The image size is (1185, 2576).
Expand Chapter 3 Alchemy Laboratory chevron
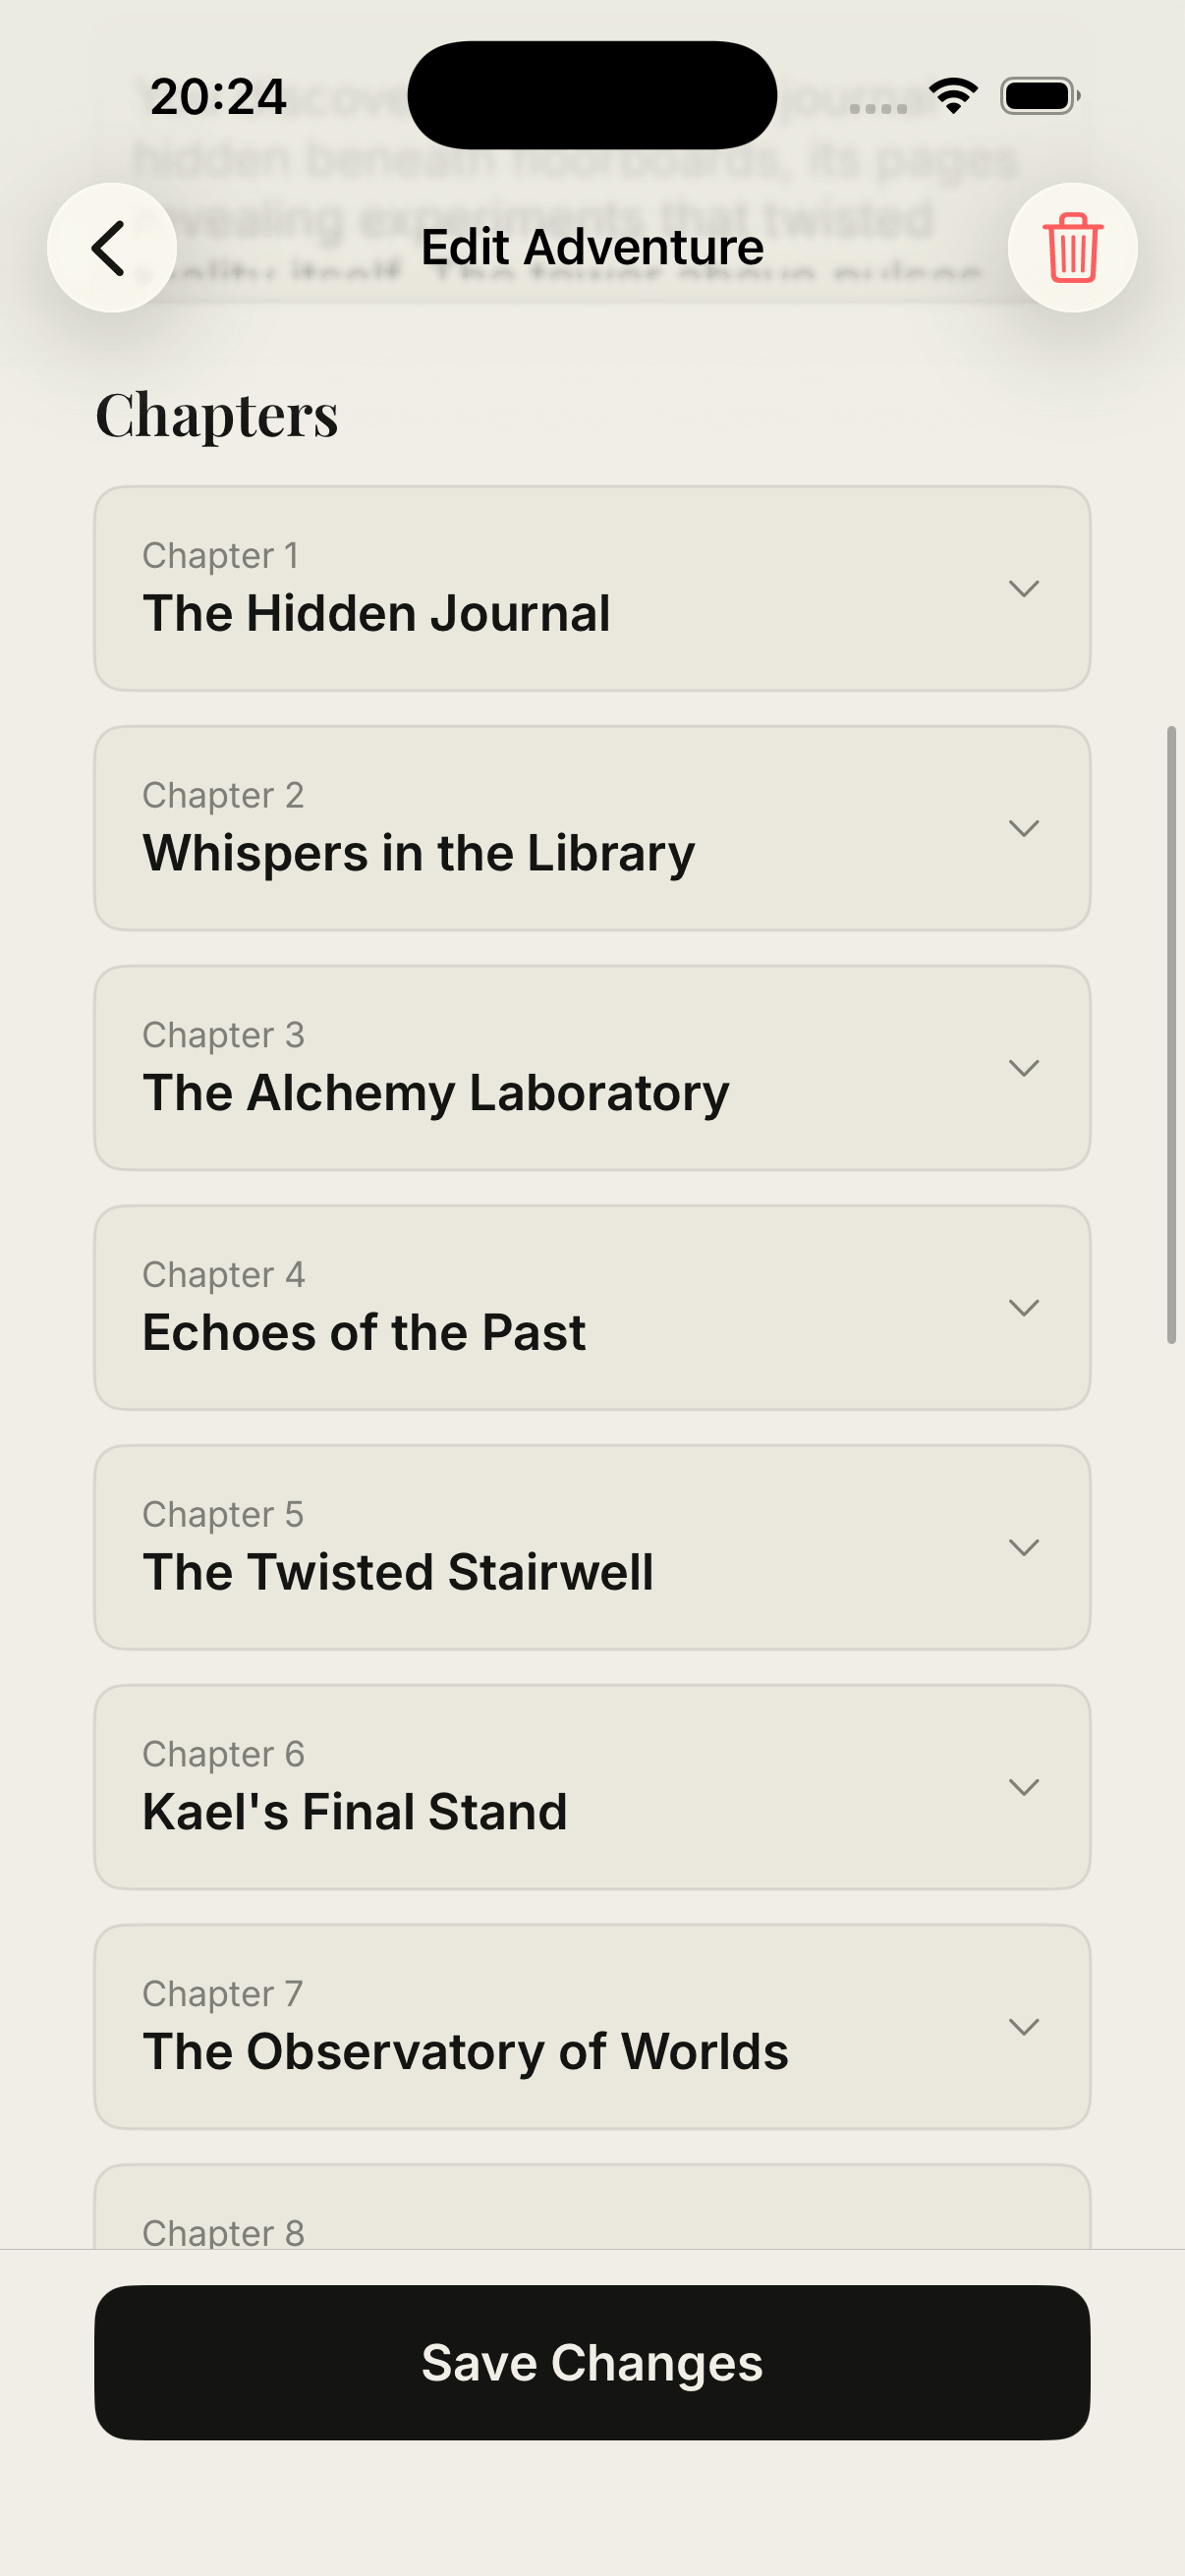tap(1023, 1068)
